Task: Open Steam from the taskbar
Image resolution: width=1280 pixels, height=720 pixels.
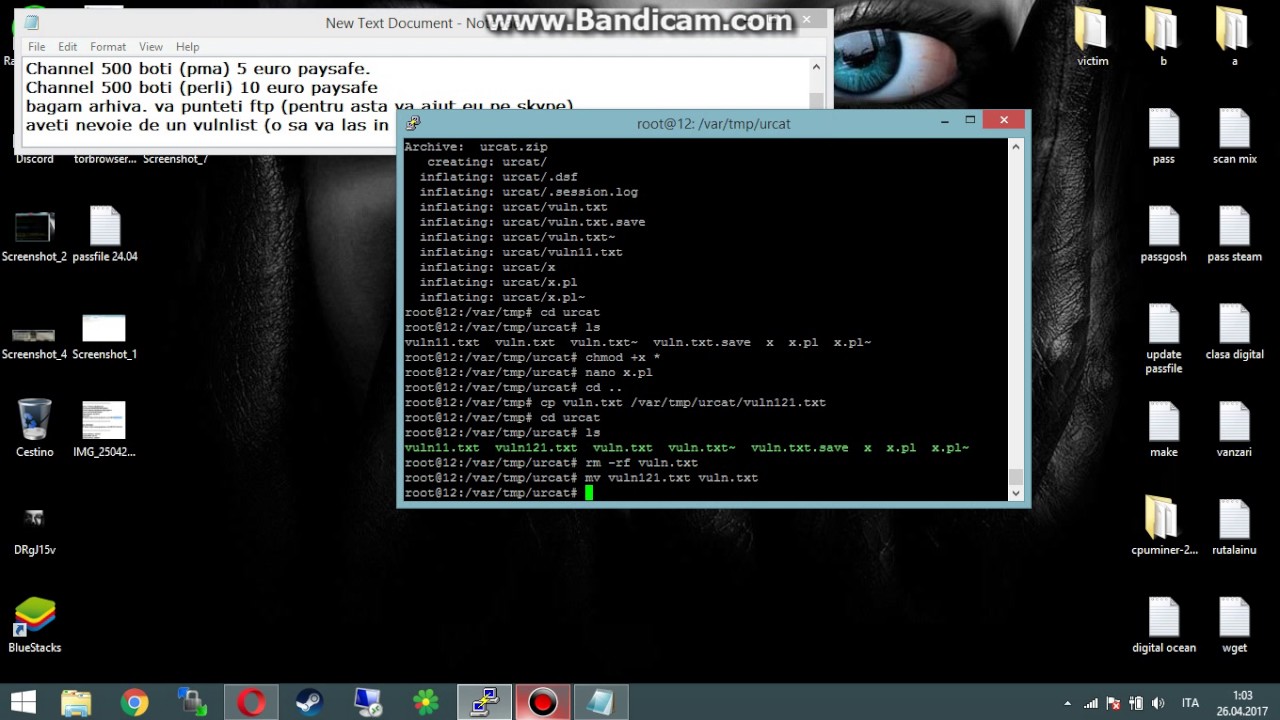Action: click(309, 702)
